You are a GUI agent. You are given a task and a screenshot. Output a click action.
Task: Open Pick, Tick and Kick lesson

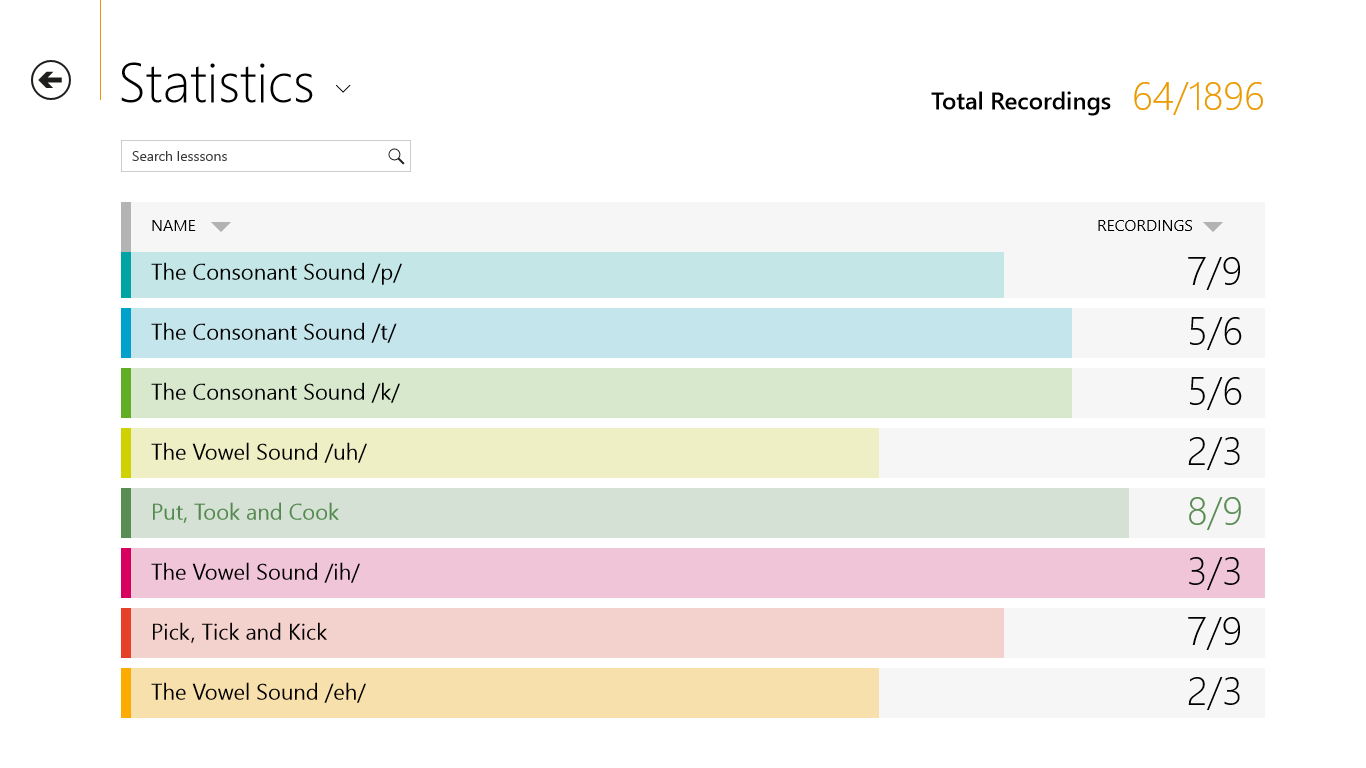point(239,633)
